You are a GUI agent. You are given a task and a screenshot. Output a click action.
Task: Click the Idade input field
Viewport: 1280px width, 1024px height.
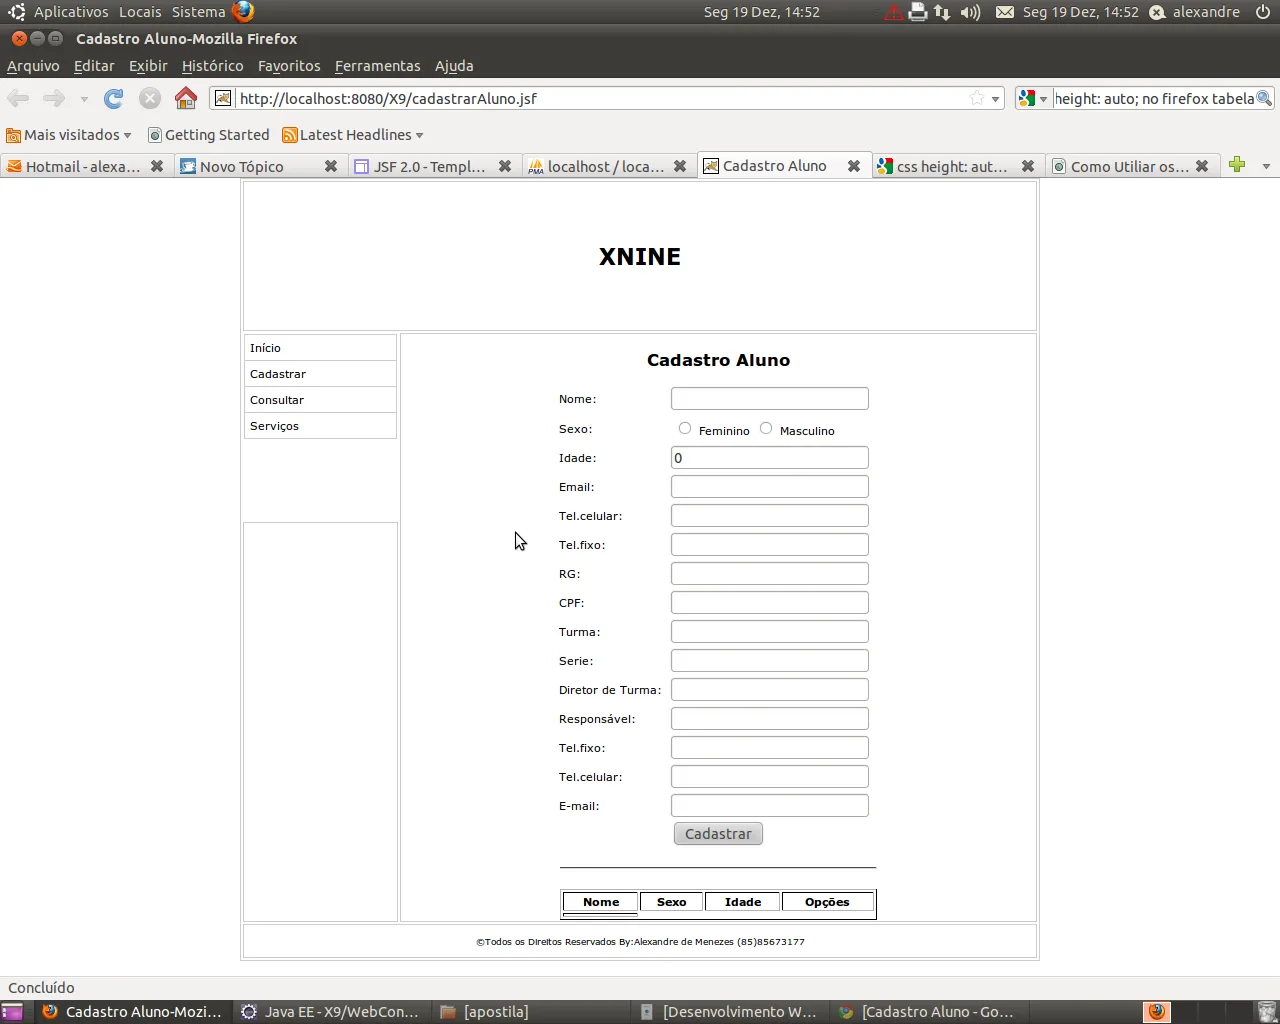[x=770, y=458]
